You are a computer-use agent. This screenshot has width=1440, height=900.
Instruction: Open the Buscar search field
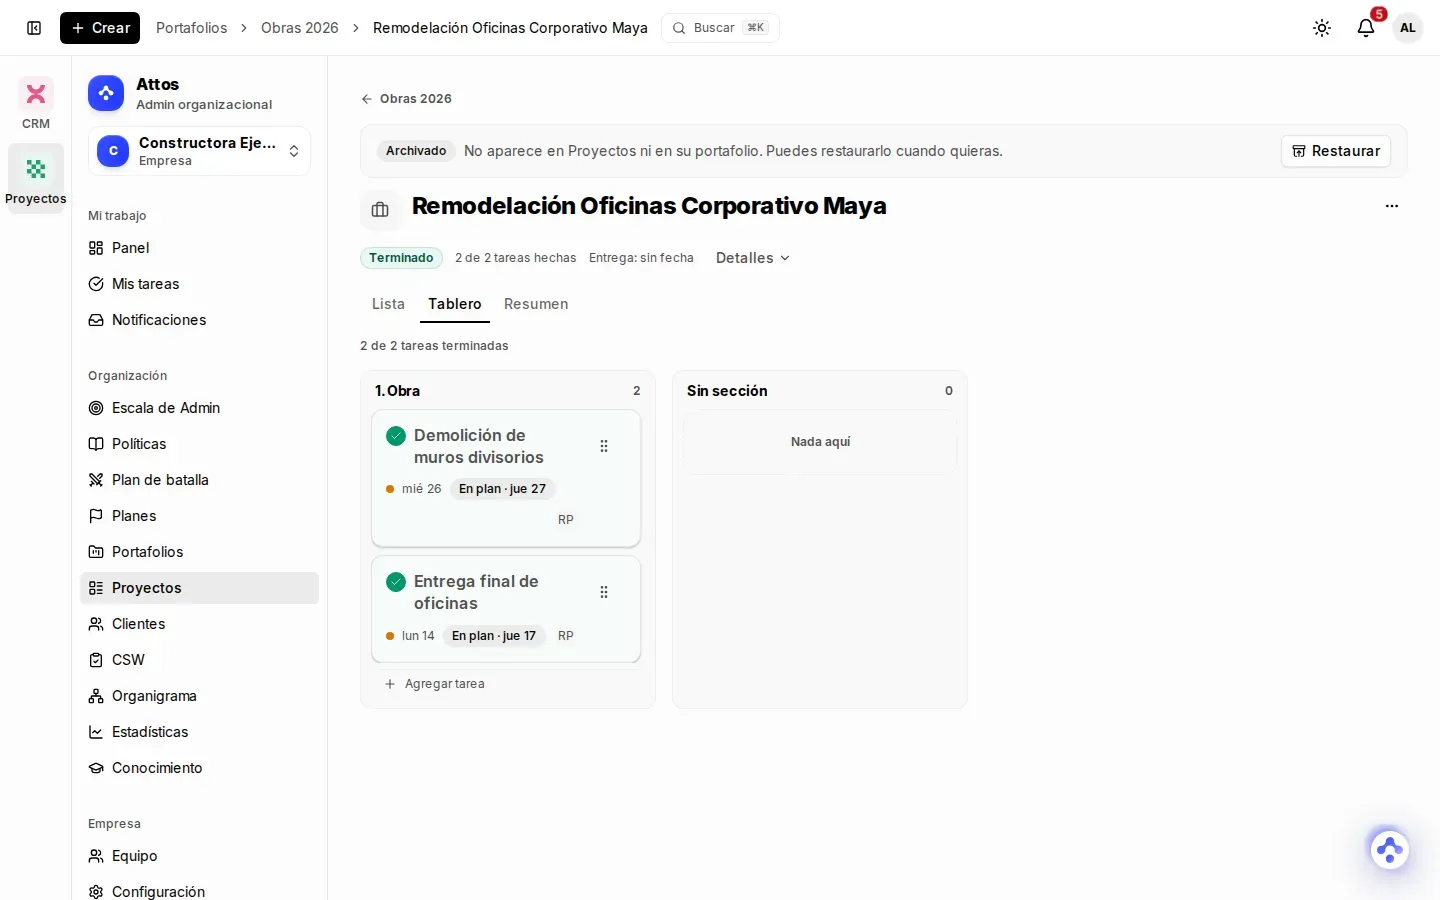720,28
